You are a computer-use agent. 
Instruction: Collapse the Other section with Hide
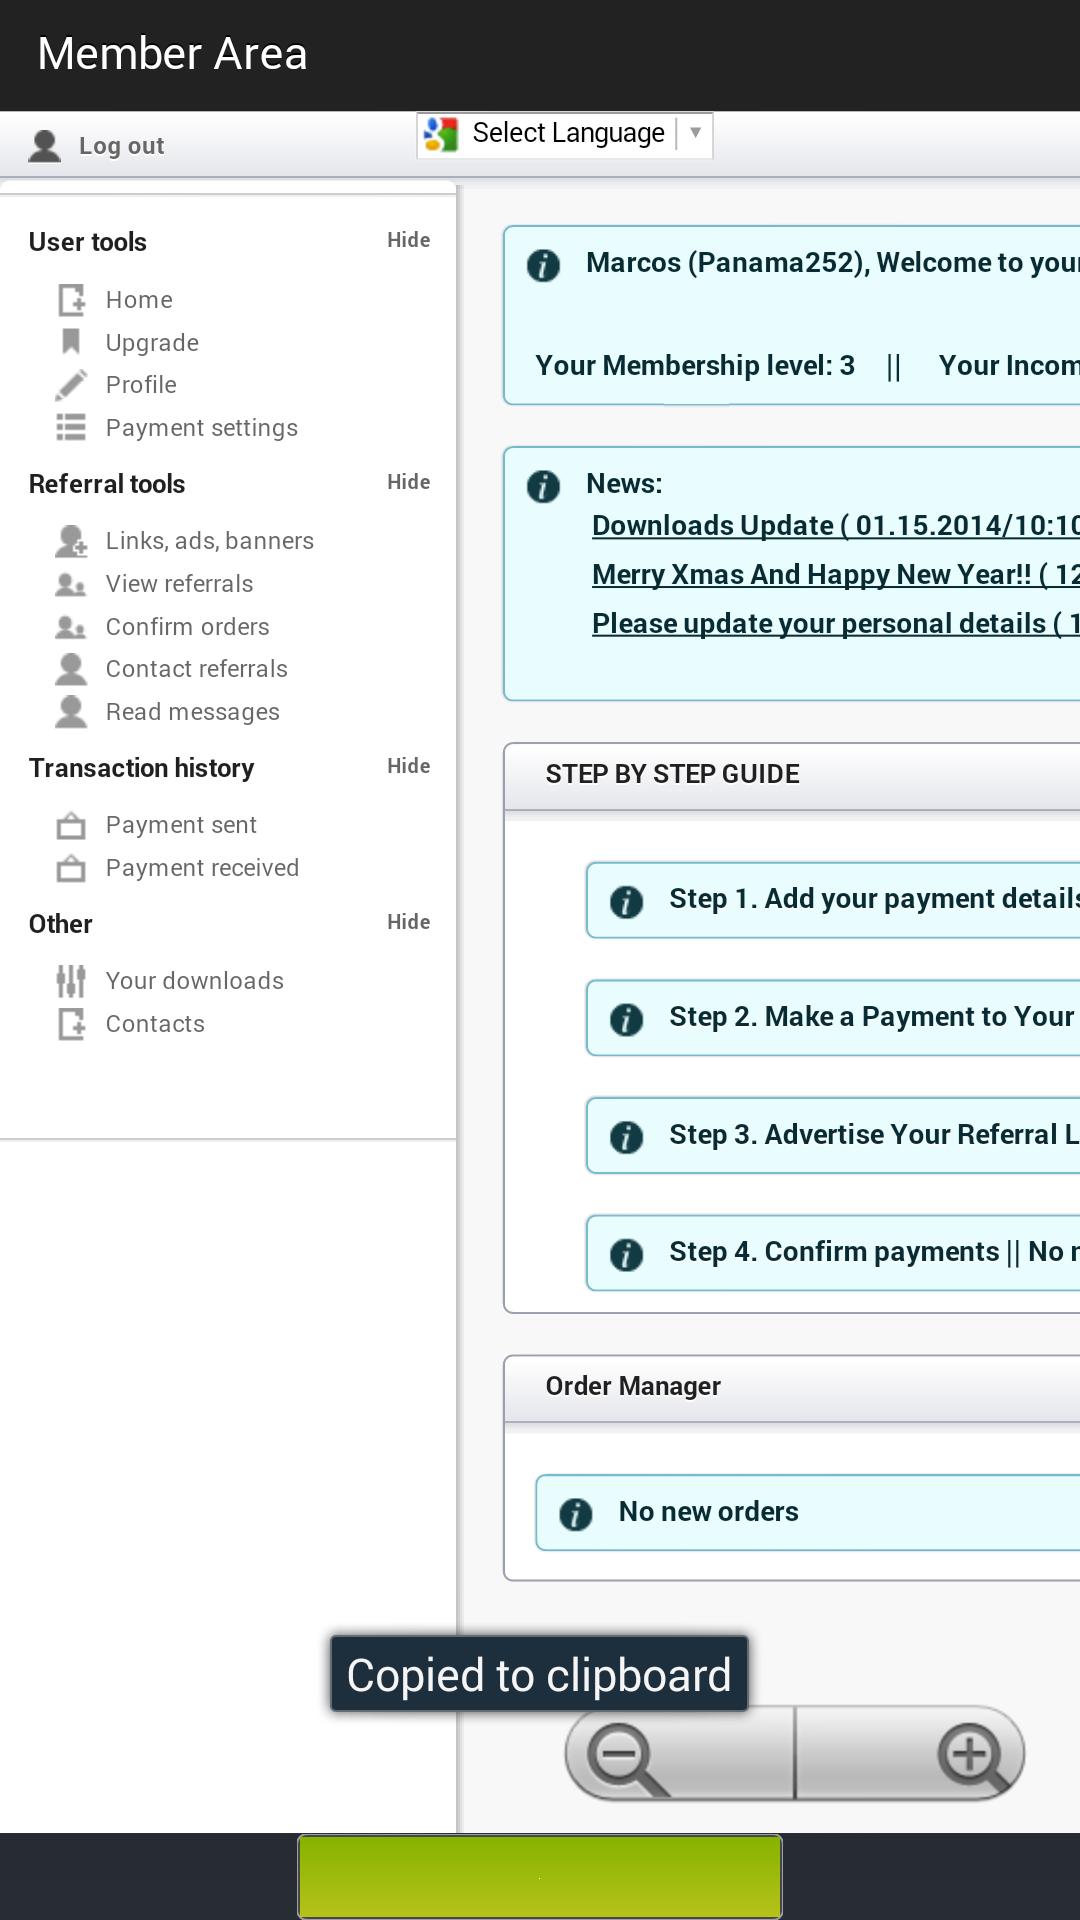pos(408,922)
